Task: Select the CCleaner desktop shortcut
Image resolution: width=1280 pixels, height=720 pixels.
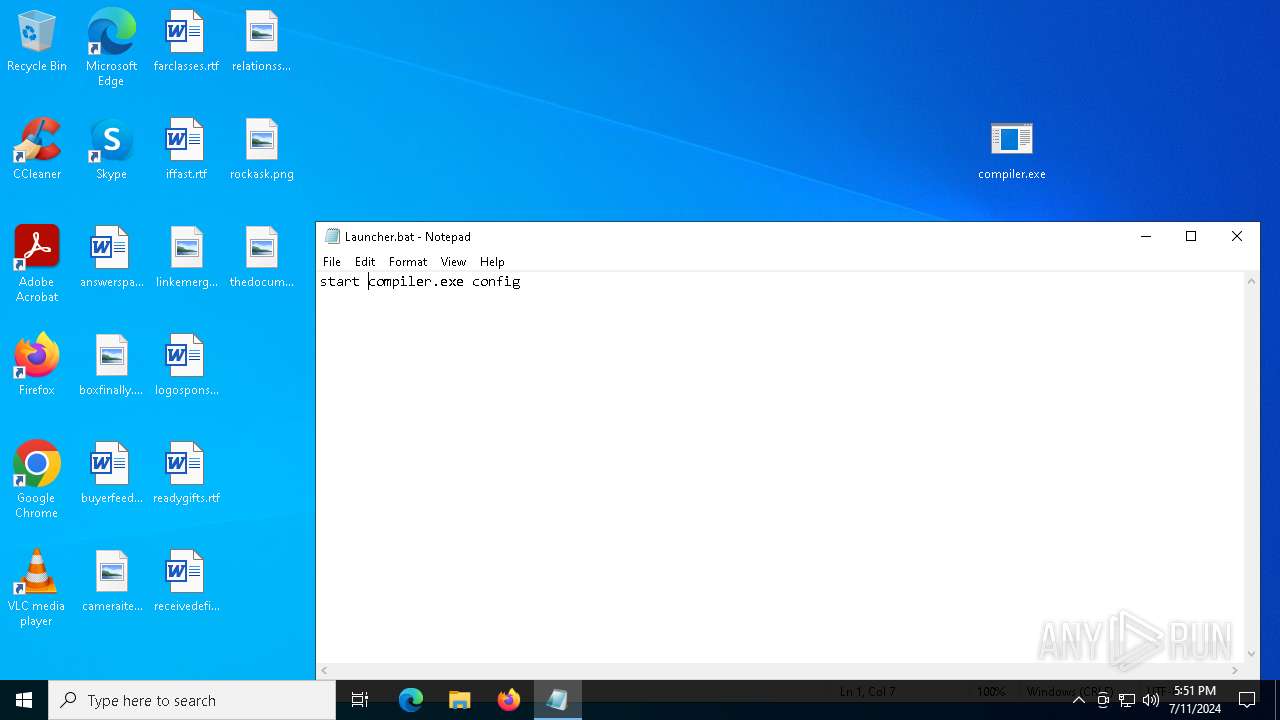Action: point(37,150)
